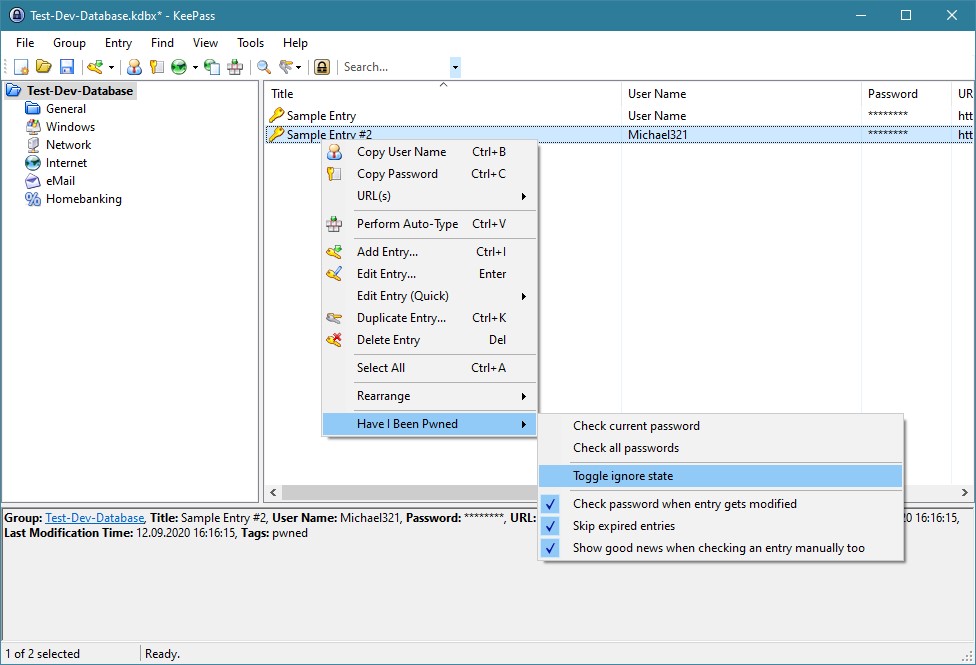976x665 pixels.
Task: Click the KeePass lock icon in title bar
Action: [17, 16]
